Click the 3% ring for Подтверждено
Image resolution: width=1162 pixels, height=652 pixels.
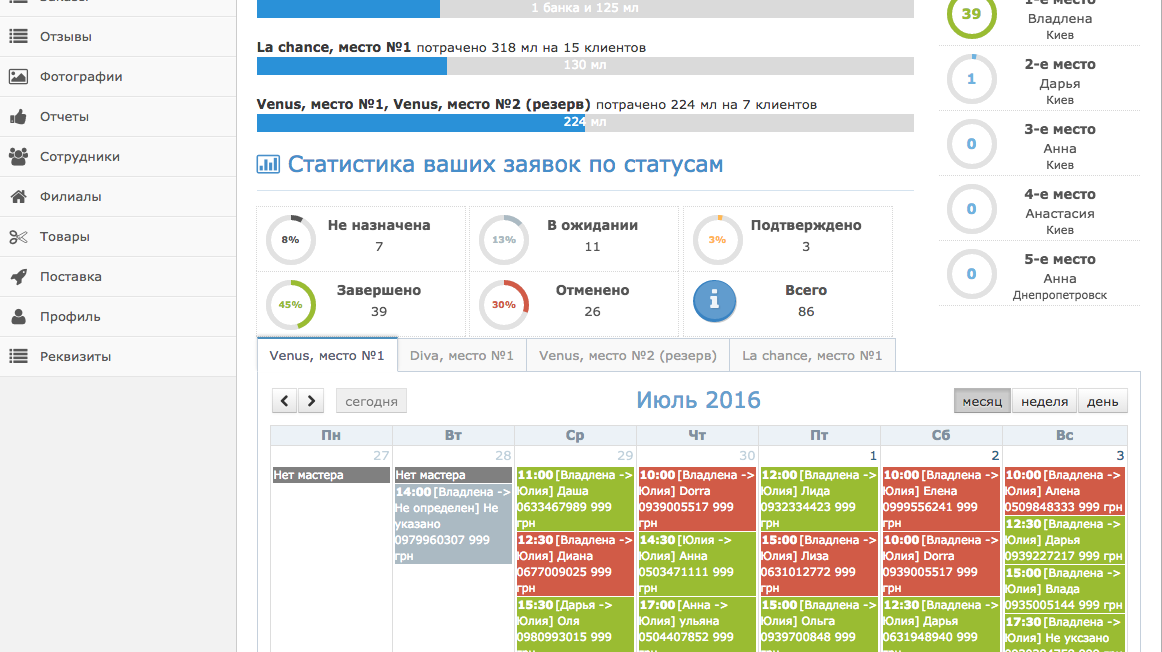coord(717,239)
